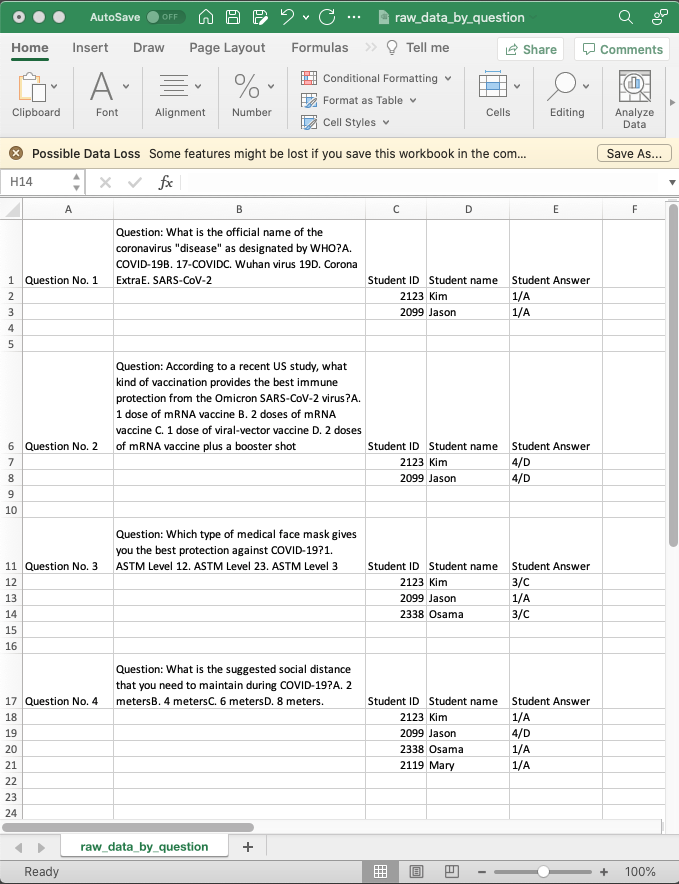Screen dimensions: 679x884
Task: Expand the ribbon overflow arrow at right
Action: pyautogui.click(x=672, y=103)
